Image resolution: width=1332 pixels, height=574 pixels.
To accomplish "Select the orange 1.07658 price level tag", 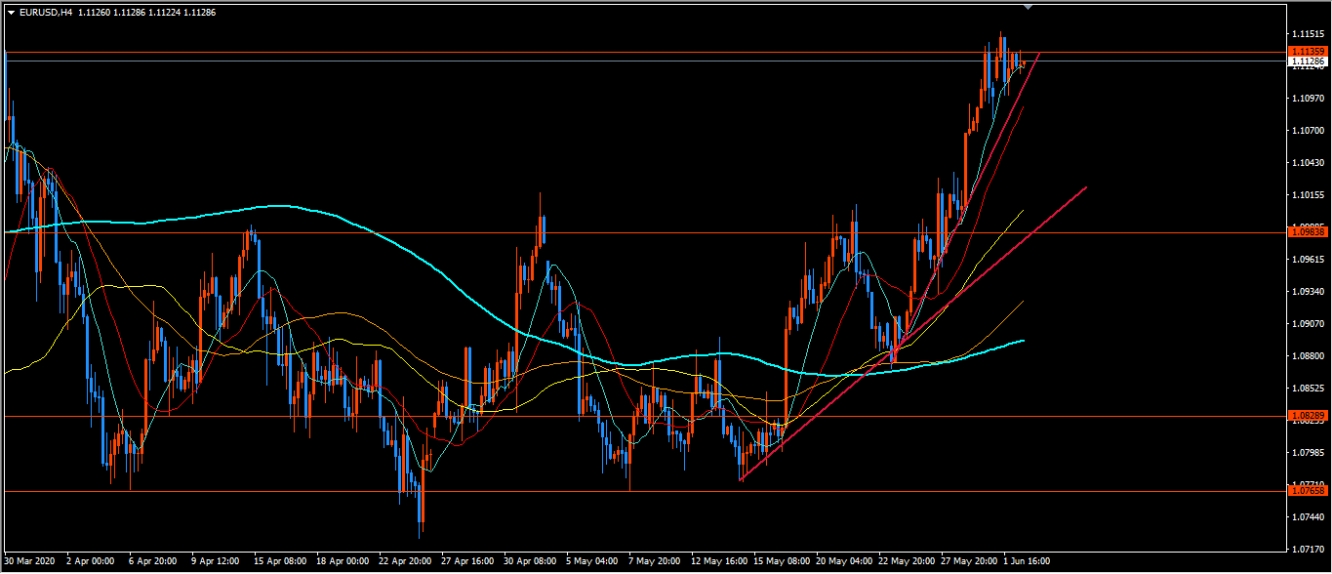I will 1308,491.
